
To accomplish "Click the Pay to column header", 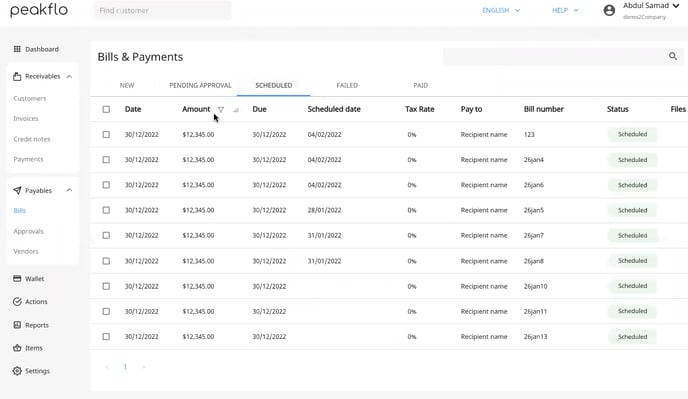I will click(471, 109).
